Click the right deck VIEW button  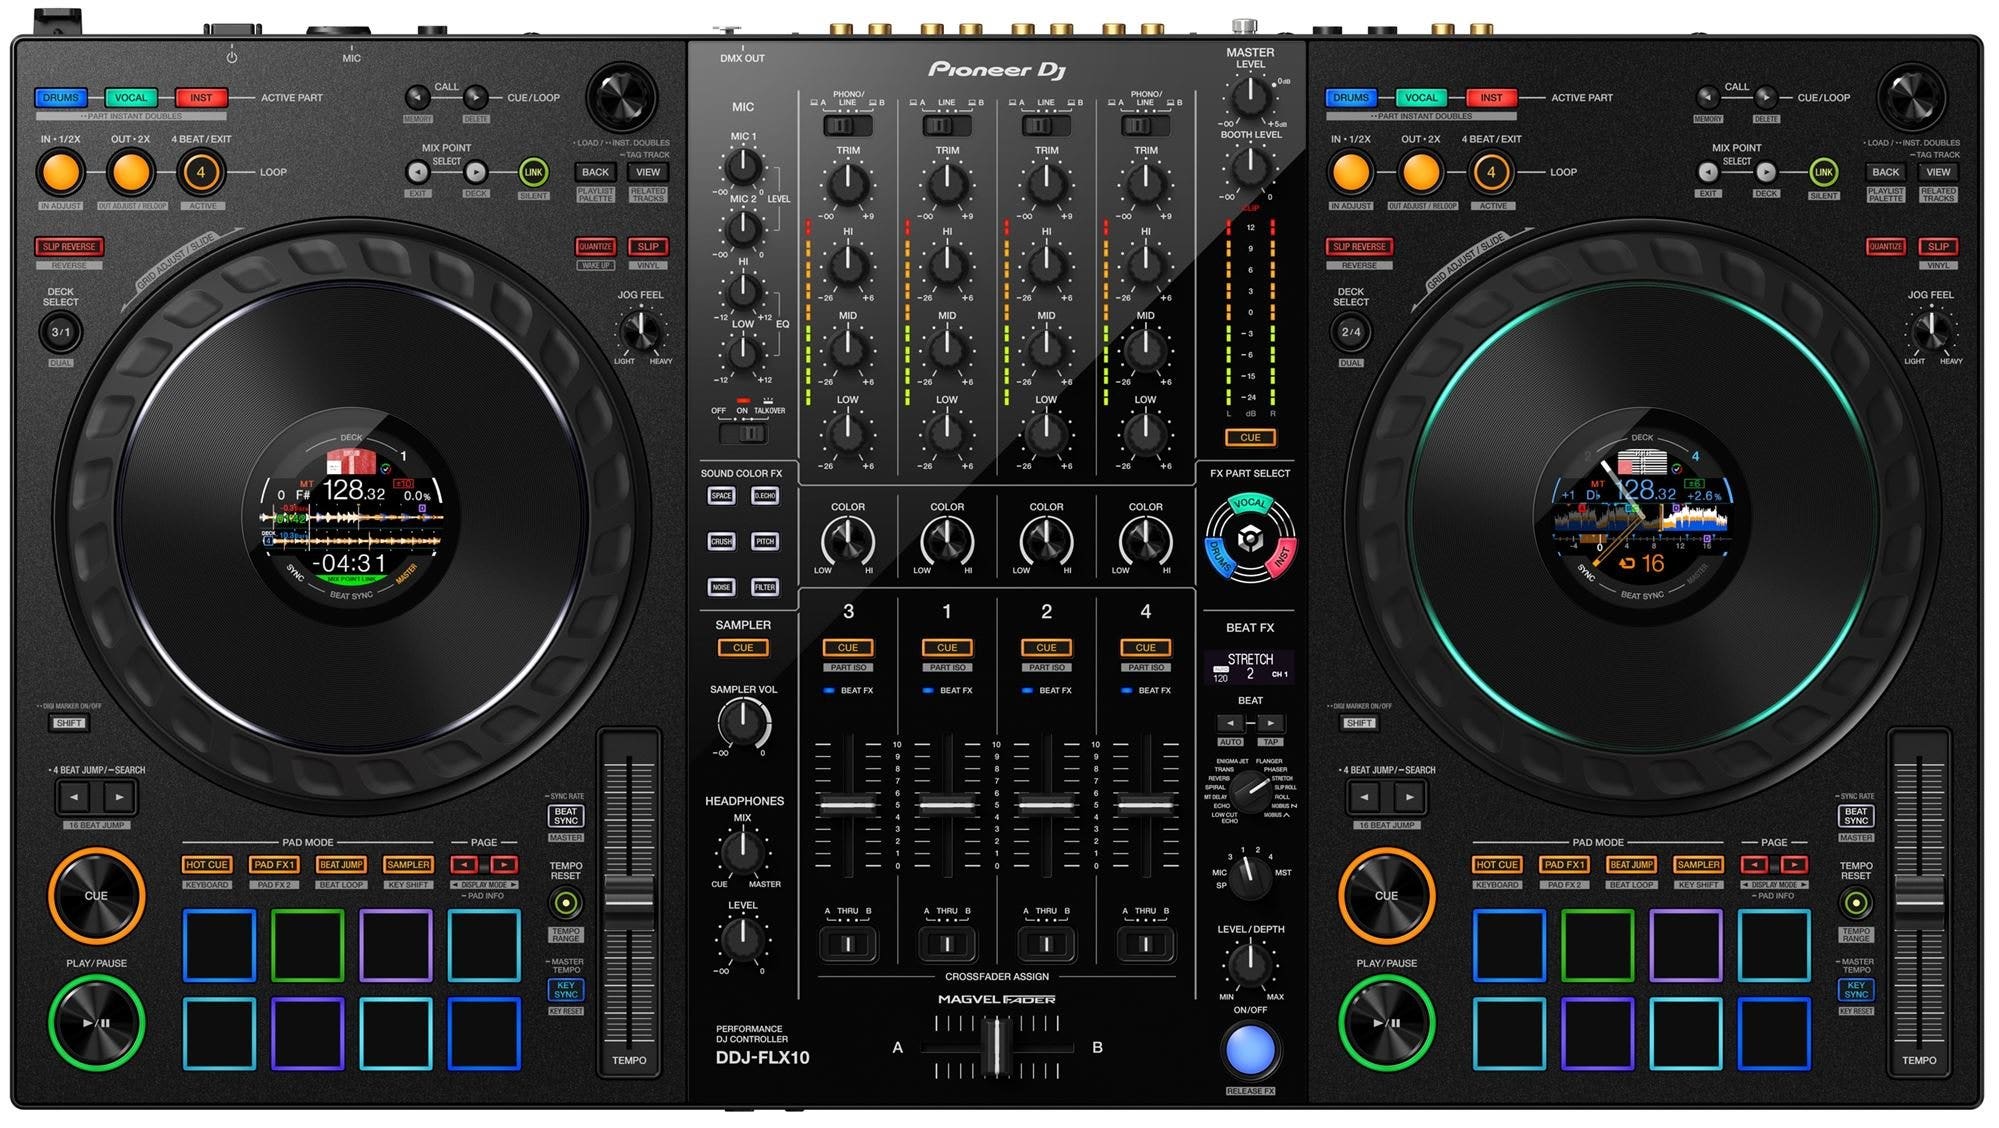(1938, 172)
